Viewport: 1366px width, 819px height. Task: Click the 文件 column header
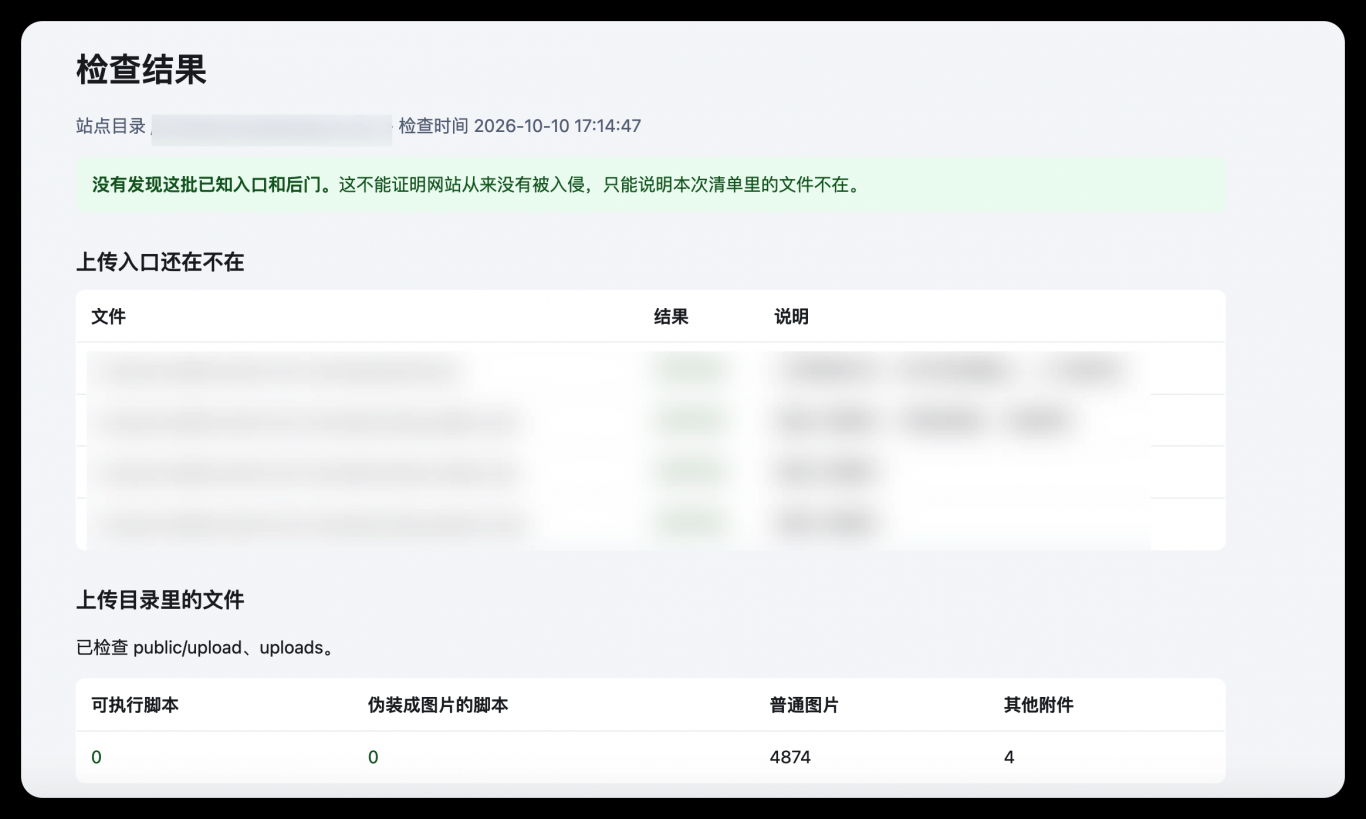108,317
